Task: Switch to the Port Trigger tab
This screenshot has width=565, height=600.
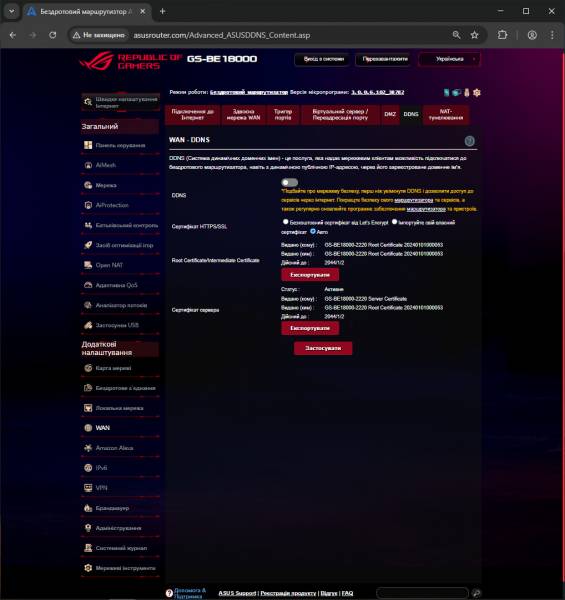Action: [283, 114]
